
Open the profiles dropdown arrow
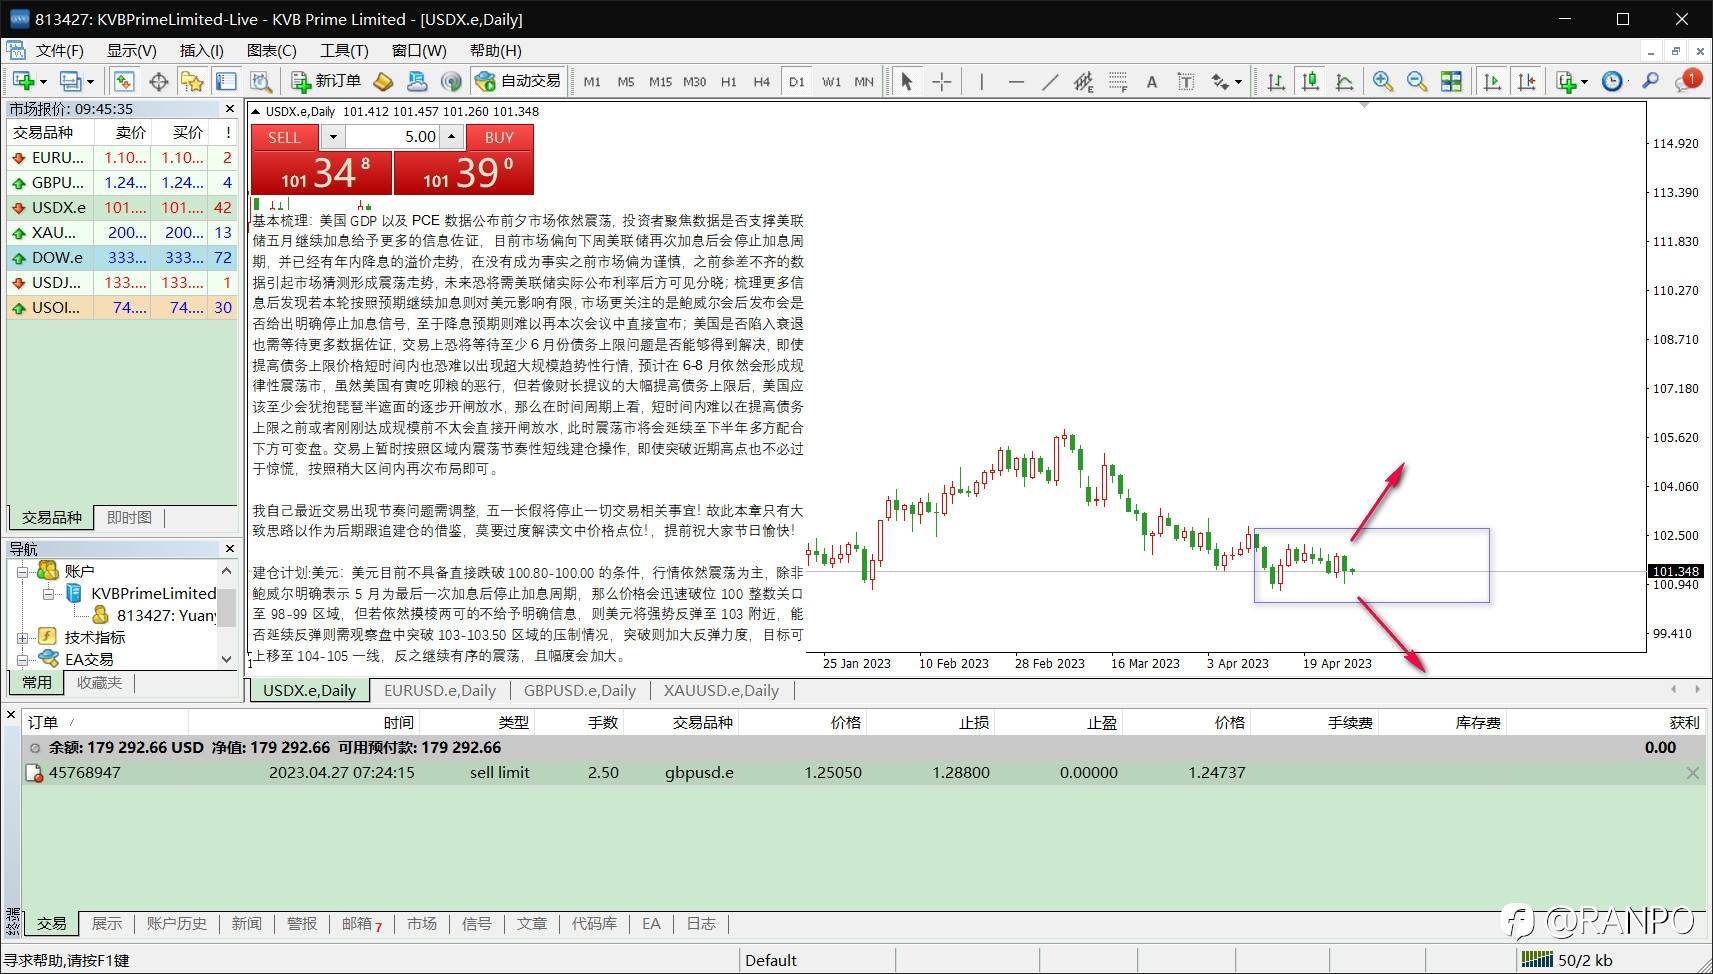[x=90, y=82]
